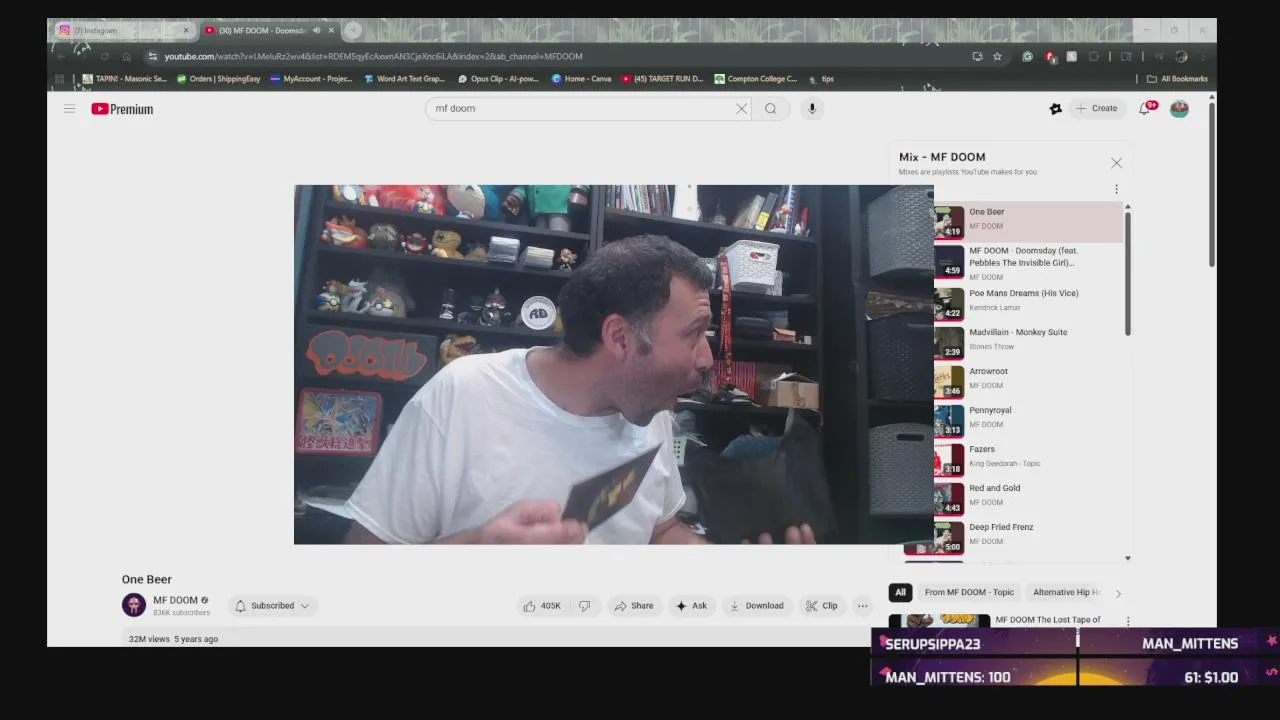Click the icon left of Create
The height and width of the screenshot is (720, 1280).
pos(1055,109)
